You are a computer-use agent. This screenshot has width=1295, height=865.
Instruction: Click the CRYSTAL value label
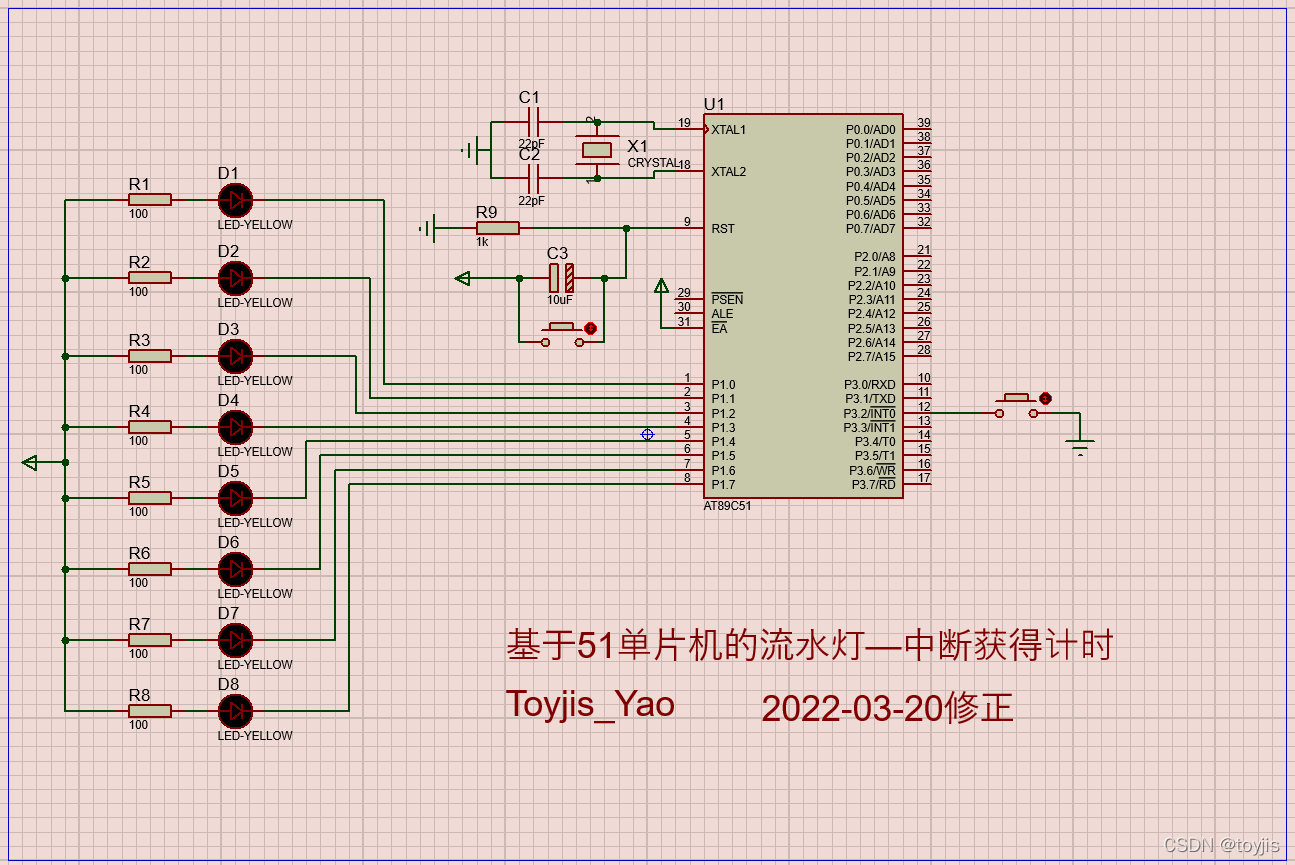[653, 163]
